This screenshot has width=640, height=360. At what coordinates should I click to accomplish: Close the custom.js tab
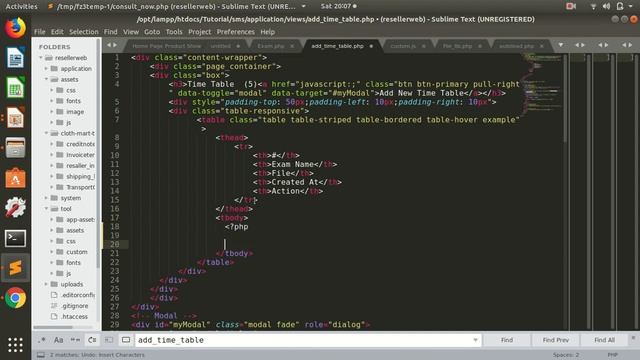point(423,46)
